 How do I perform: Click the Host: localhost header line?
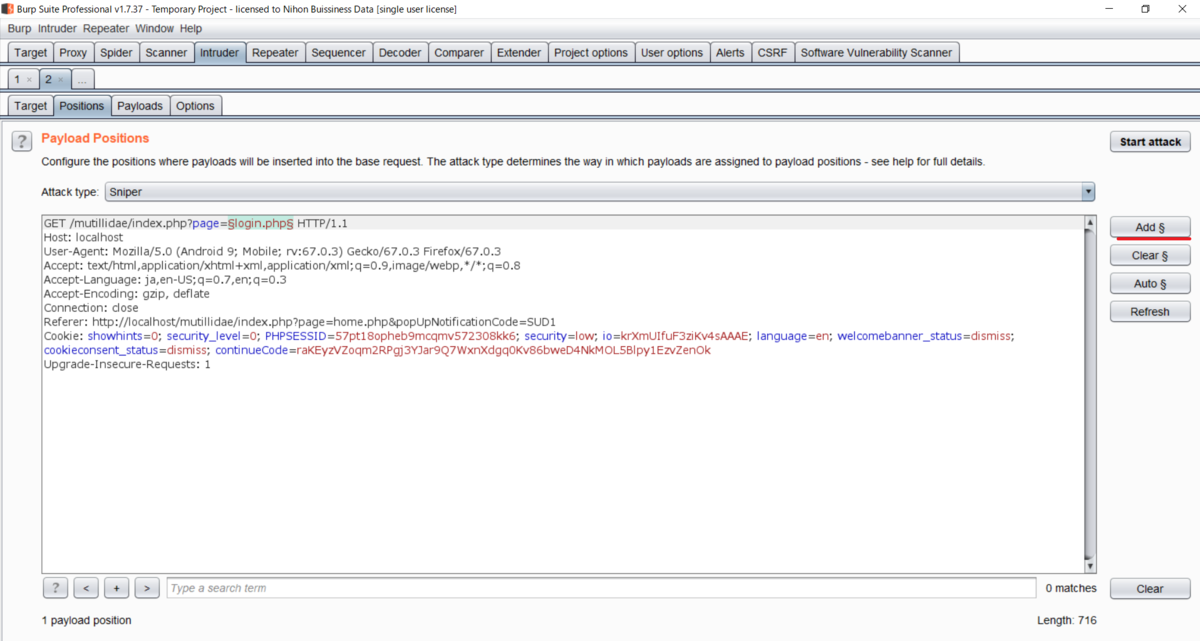84,237
